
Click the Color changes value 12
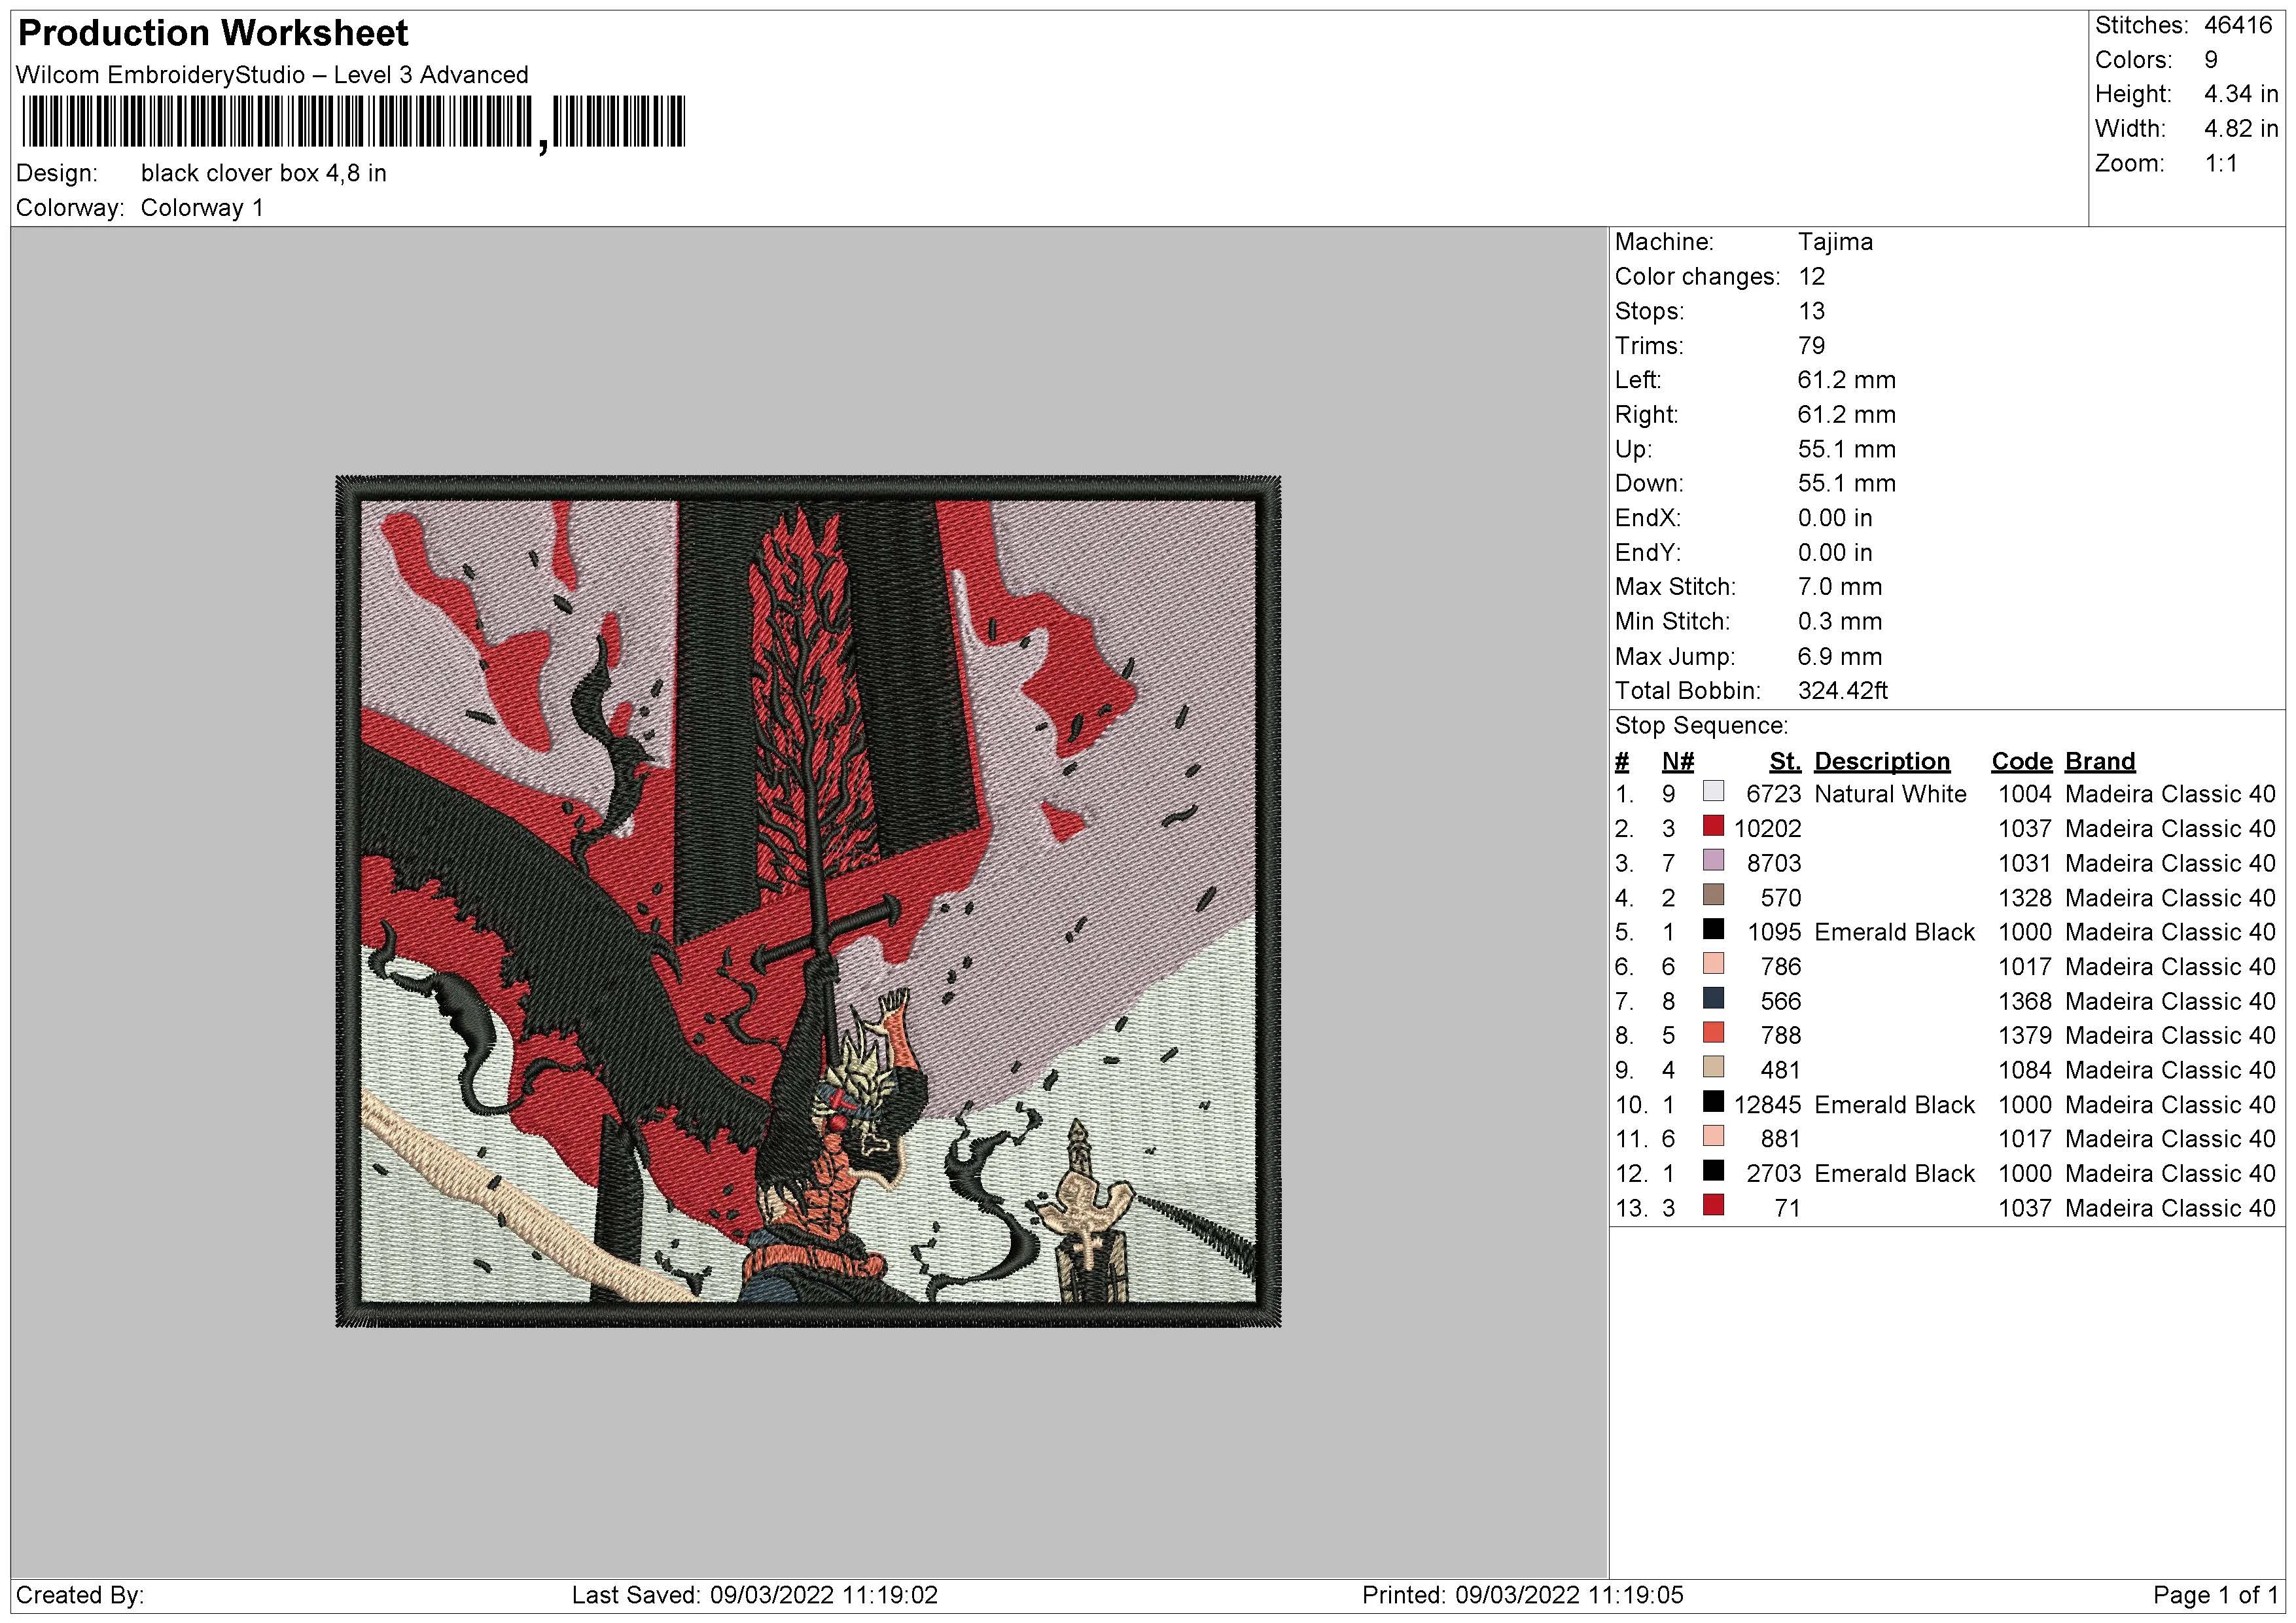1811,277
